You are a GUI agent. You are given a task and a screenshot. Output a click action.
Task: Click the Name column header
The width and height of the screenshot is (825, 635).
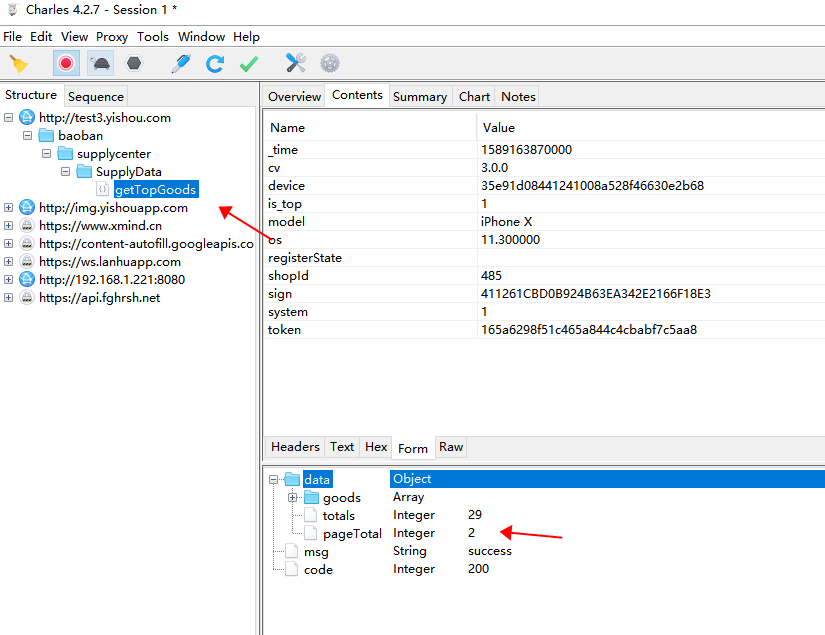pyautogui.click(x=370, y=128)
